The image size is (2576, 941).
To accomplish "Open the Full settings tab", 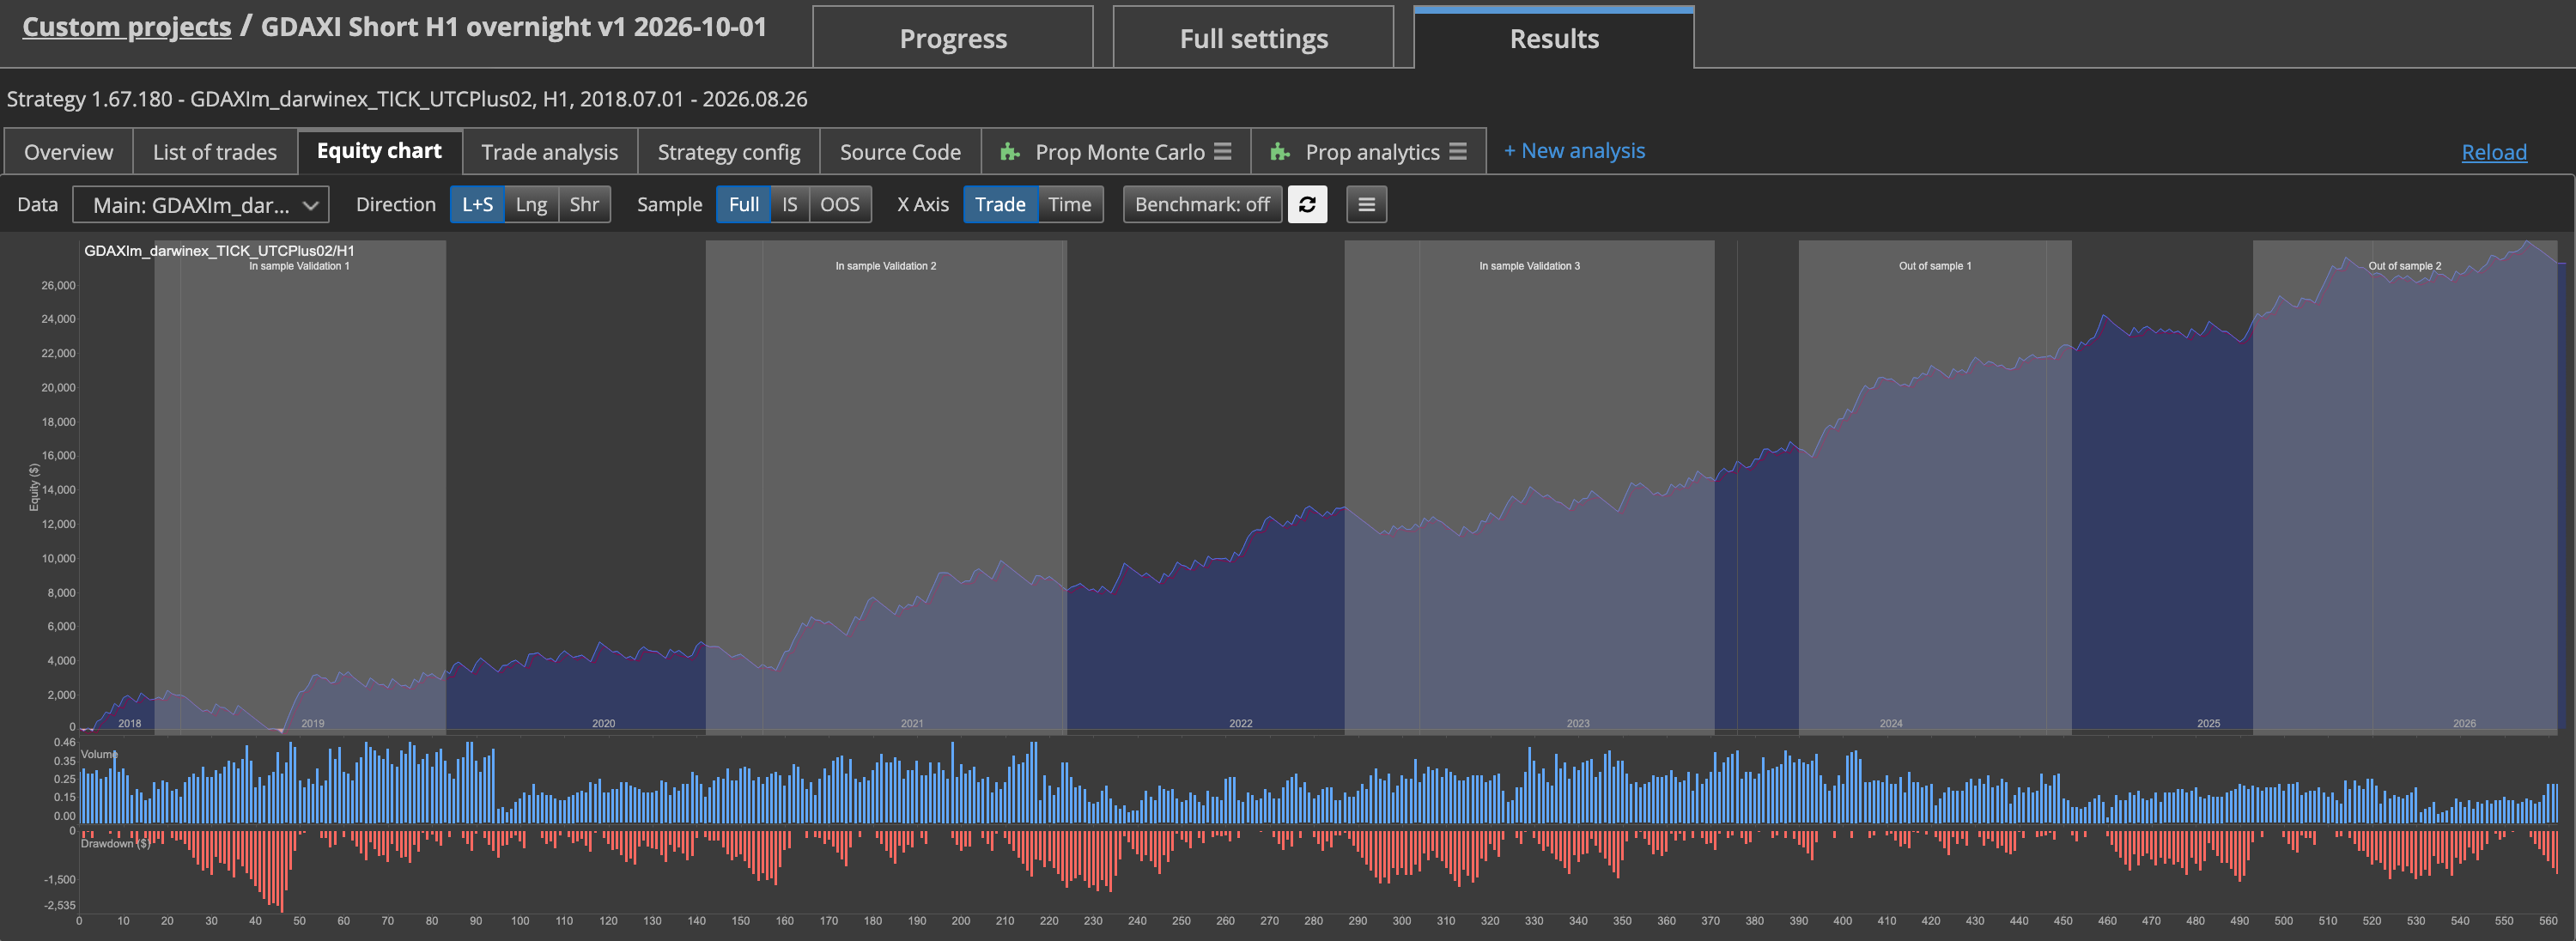I will [x=1253, y=38].
